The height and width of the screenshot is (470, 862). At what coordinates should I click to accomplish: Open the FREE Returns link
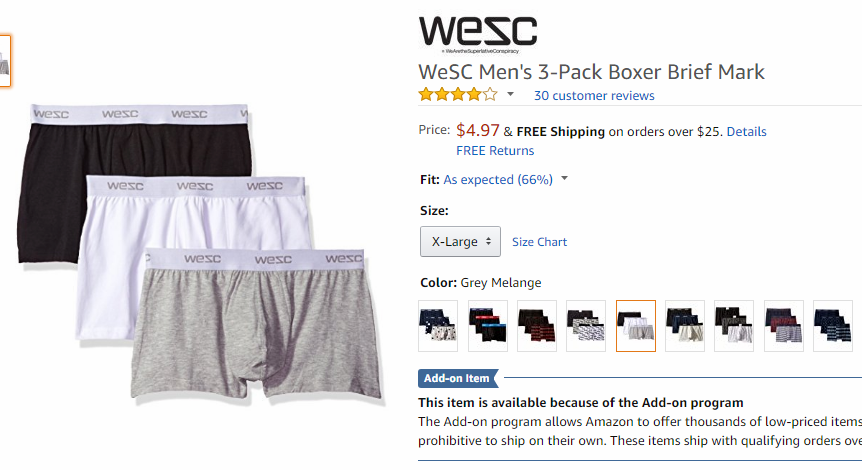click(x=495, y=151)
